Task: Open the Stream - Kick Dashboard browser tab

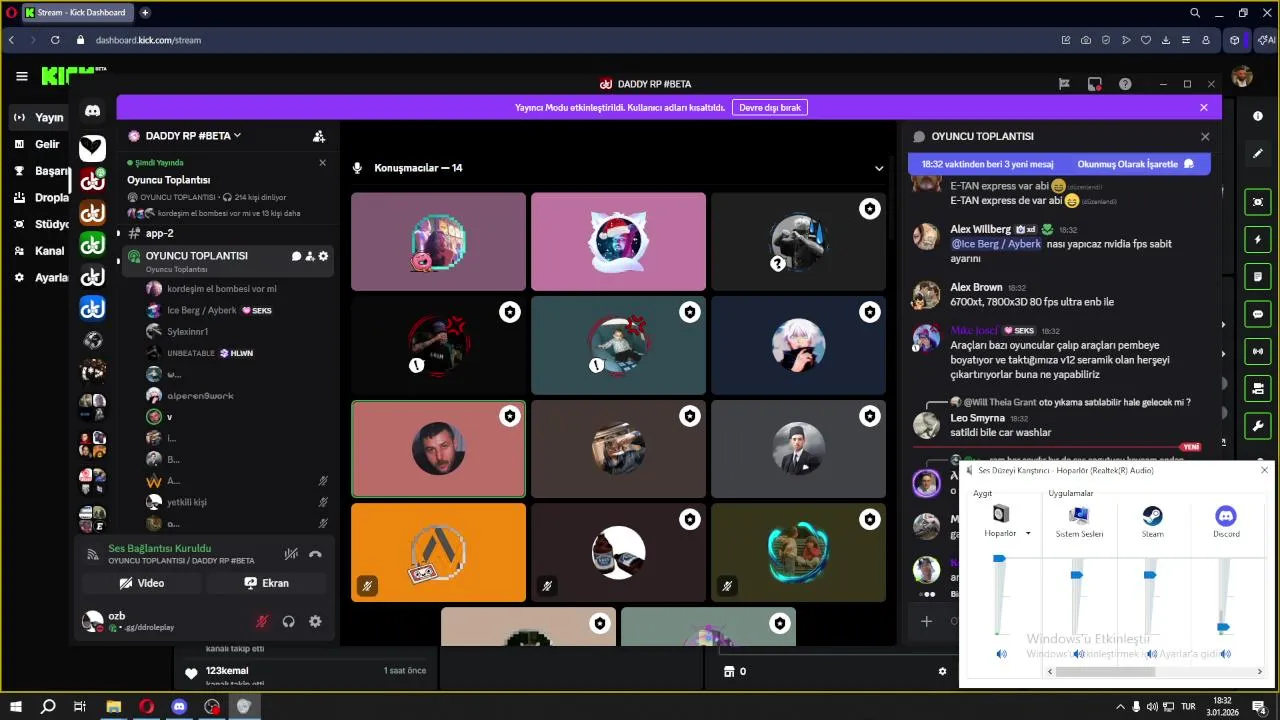Action: 76,13
